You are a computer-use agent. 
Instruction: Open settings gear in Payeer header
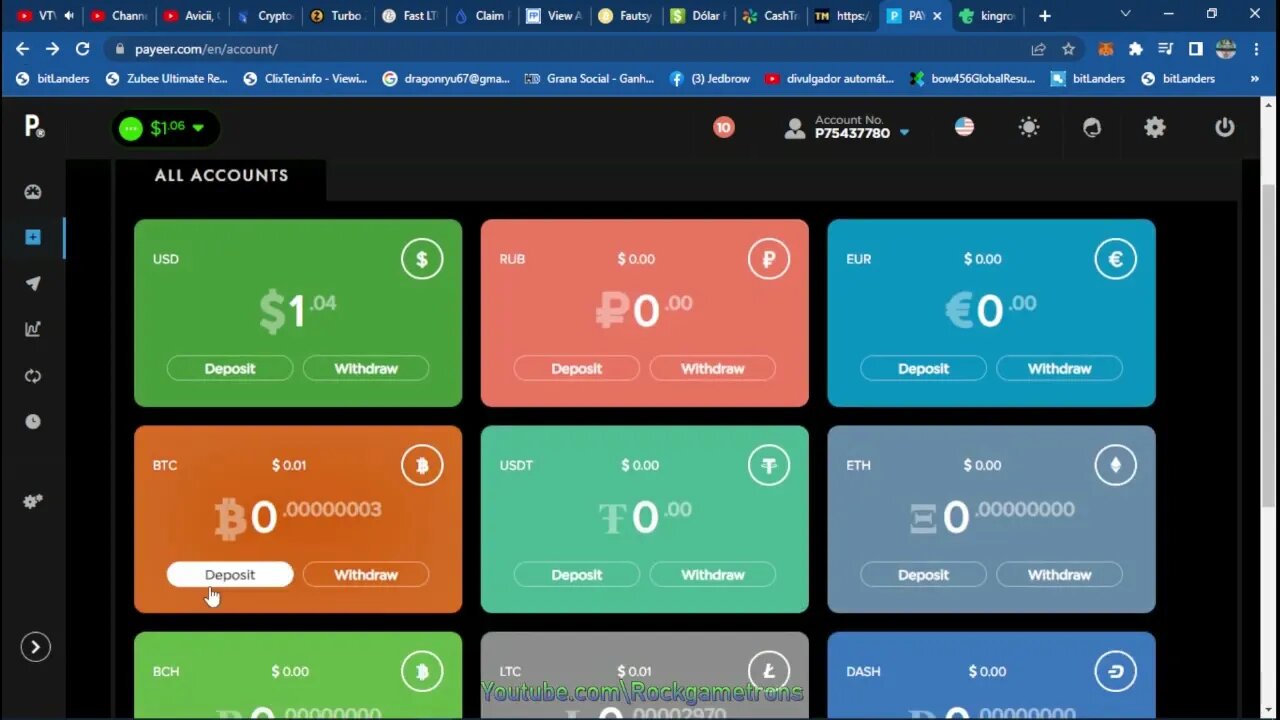pos(1155,127)
